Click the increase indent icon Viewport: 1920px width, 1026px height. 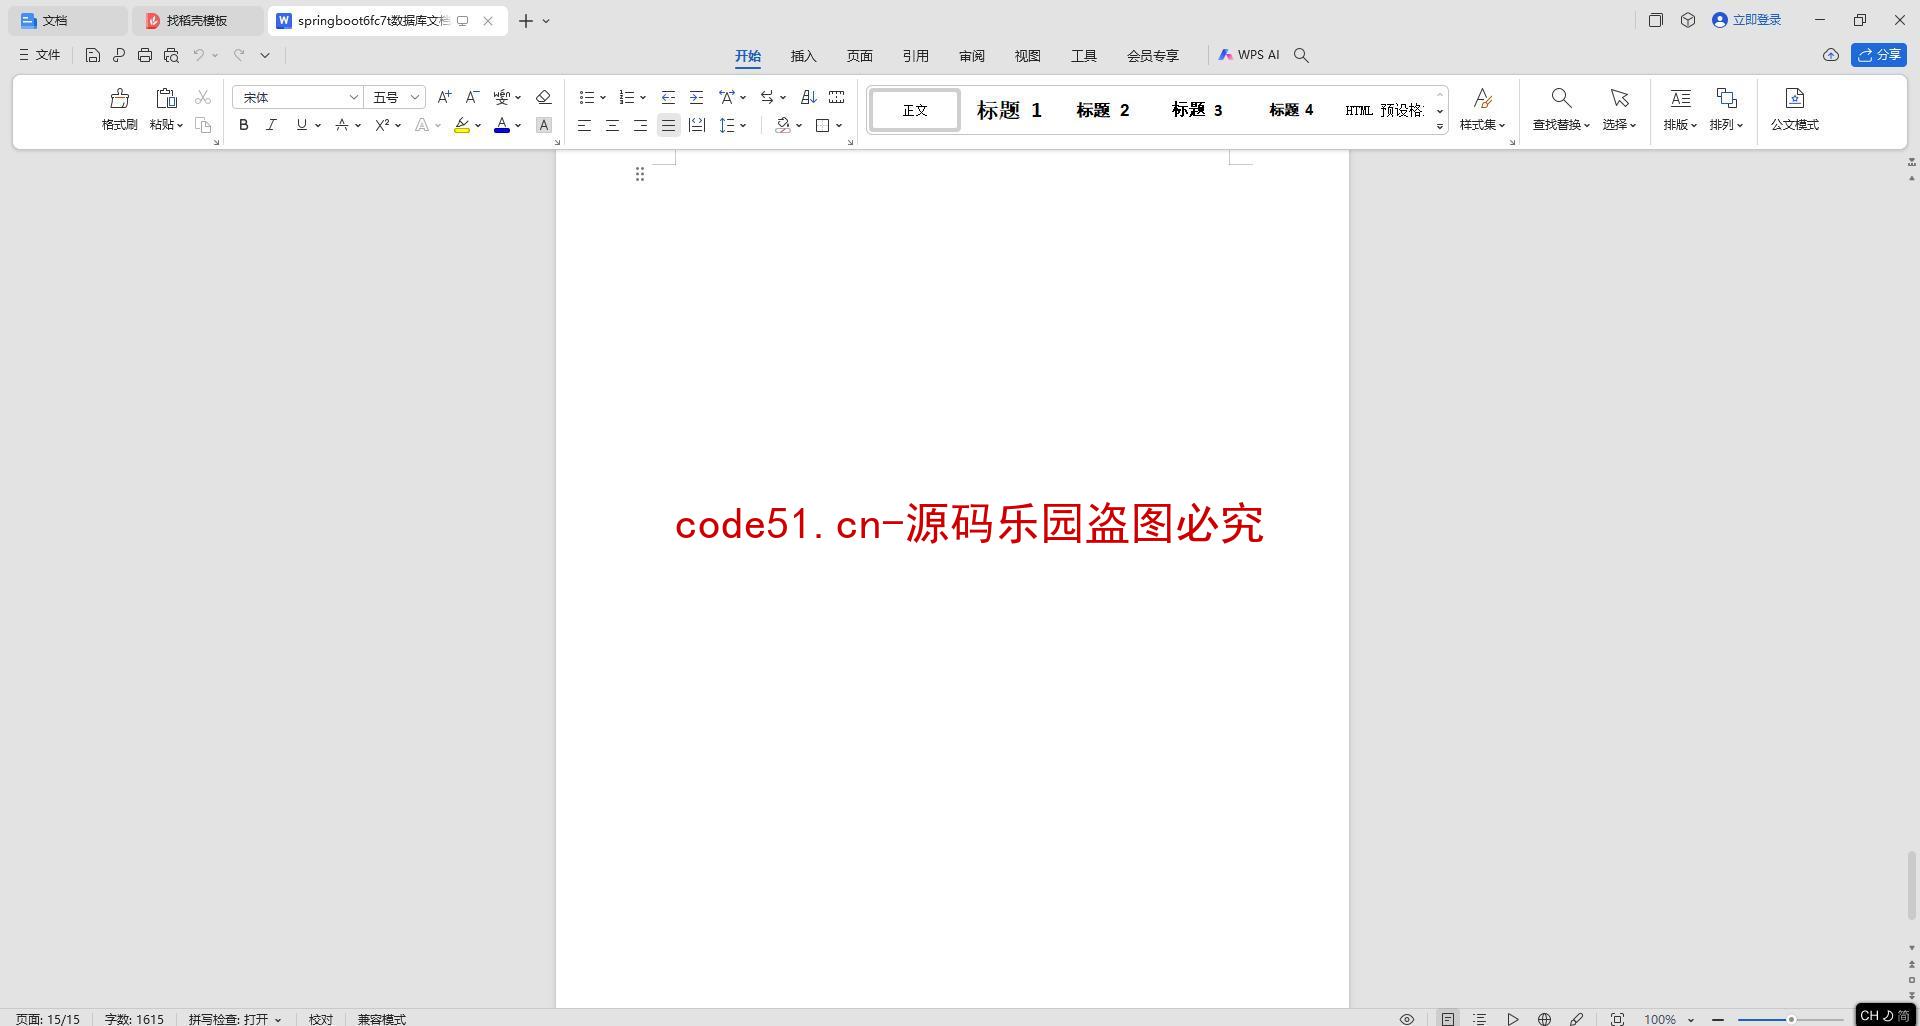tap(696, 97)
